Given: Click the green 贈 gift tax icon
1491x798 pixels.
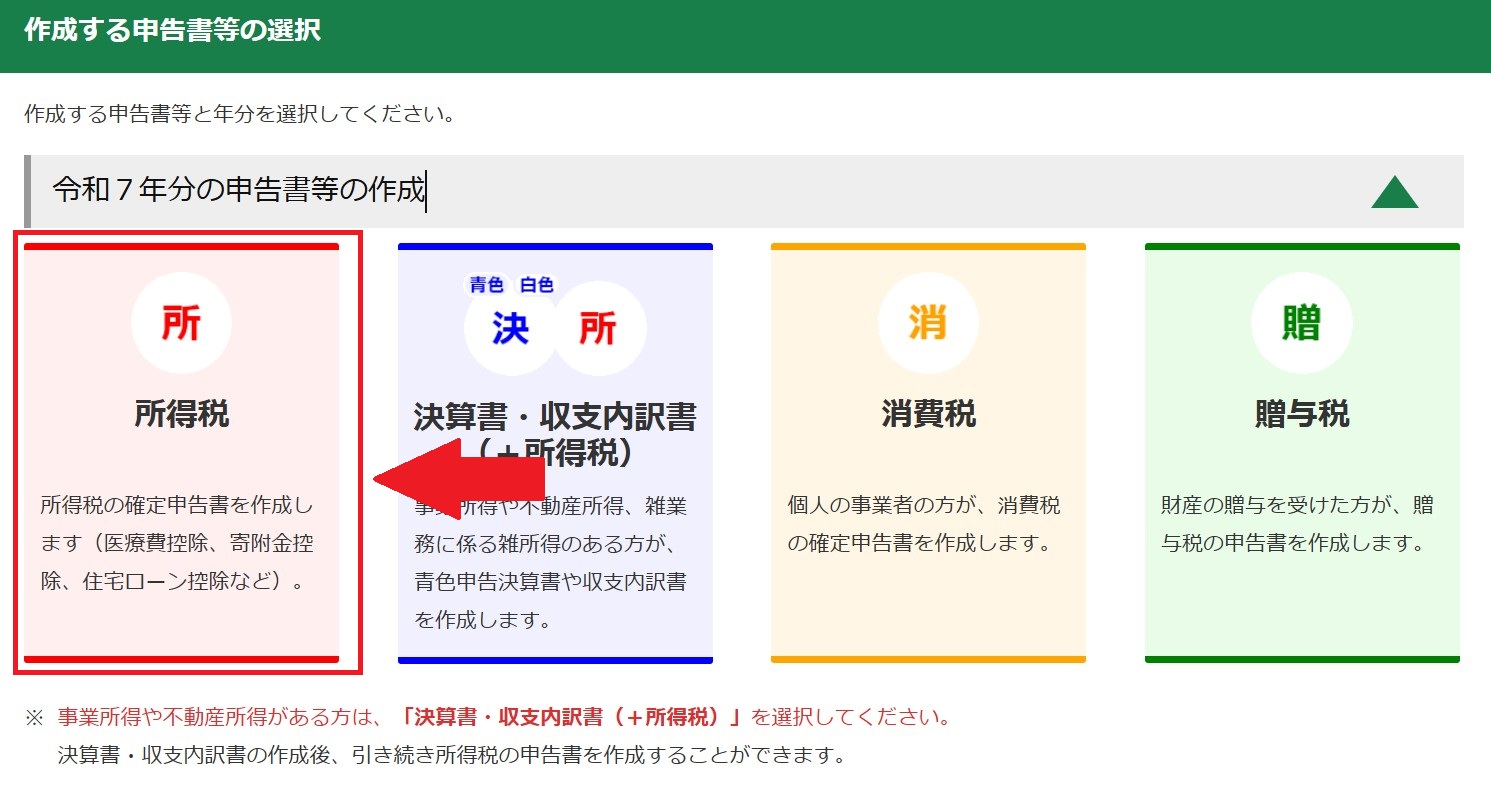Looking at the screenshot, I should coord(1302,322).
